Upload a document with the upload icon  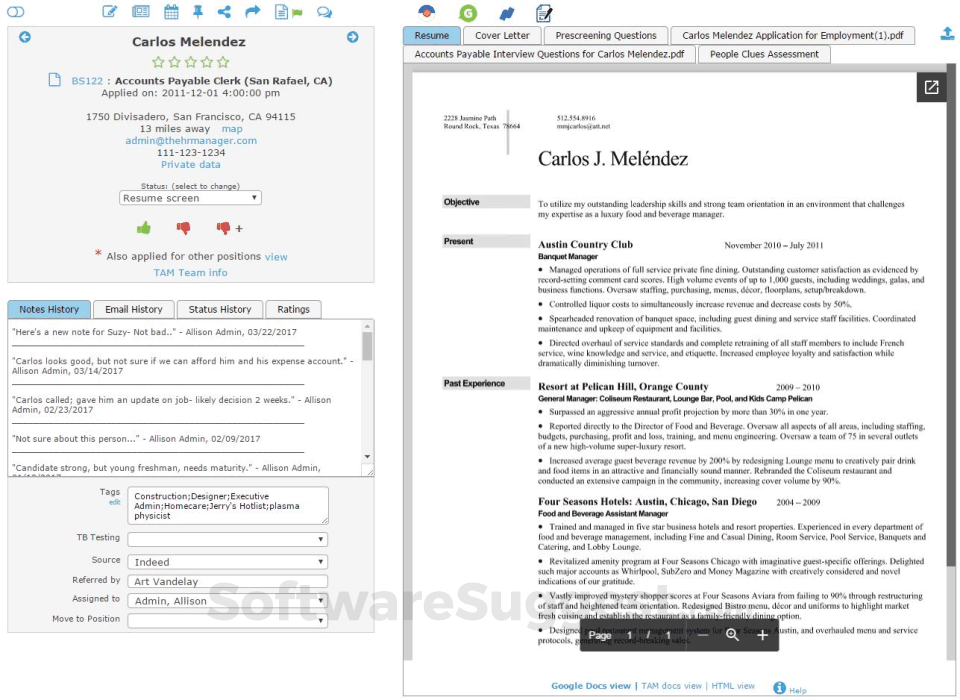pyautogui.click(x=946, y=33)
